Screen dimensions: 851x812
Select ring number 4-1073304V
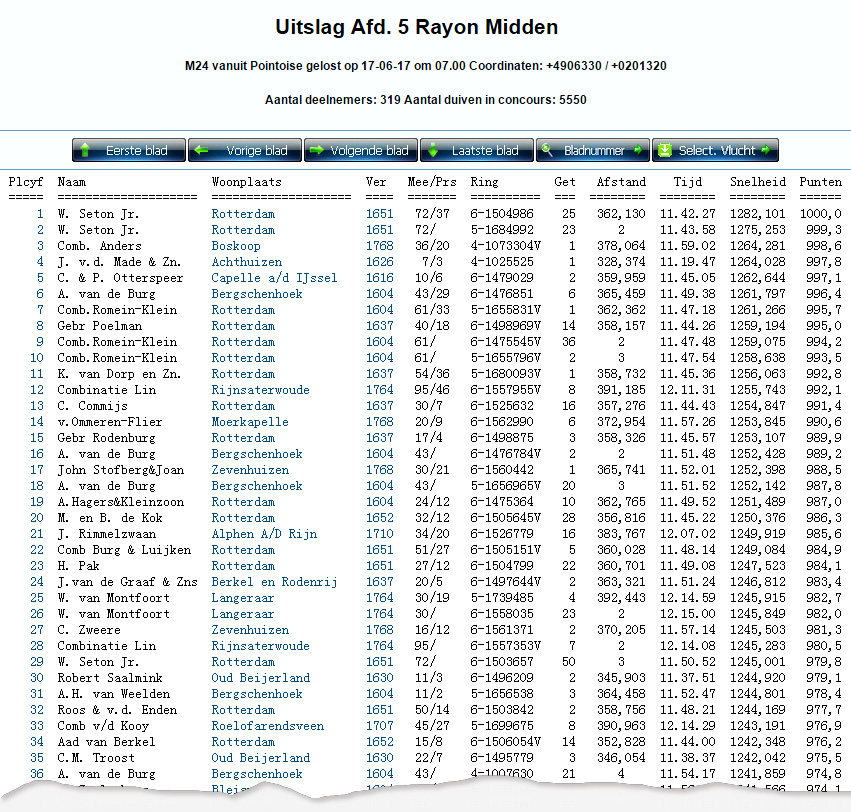[x=505, y=246]
